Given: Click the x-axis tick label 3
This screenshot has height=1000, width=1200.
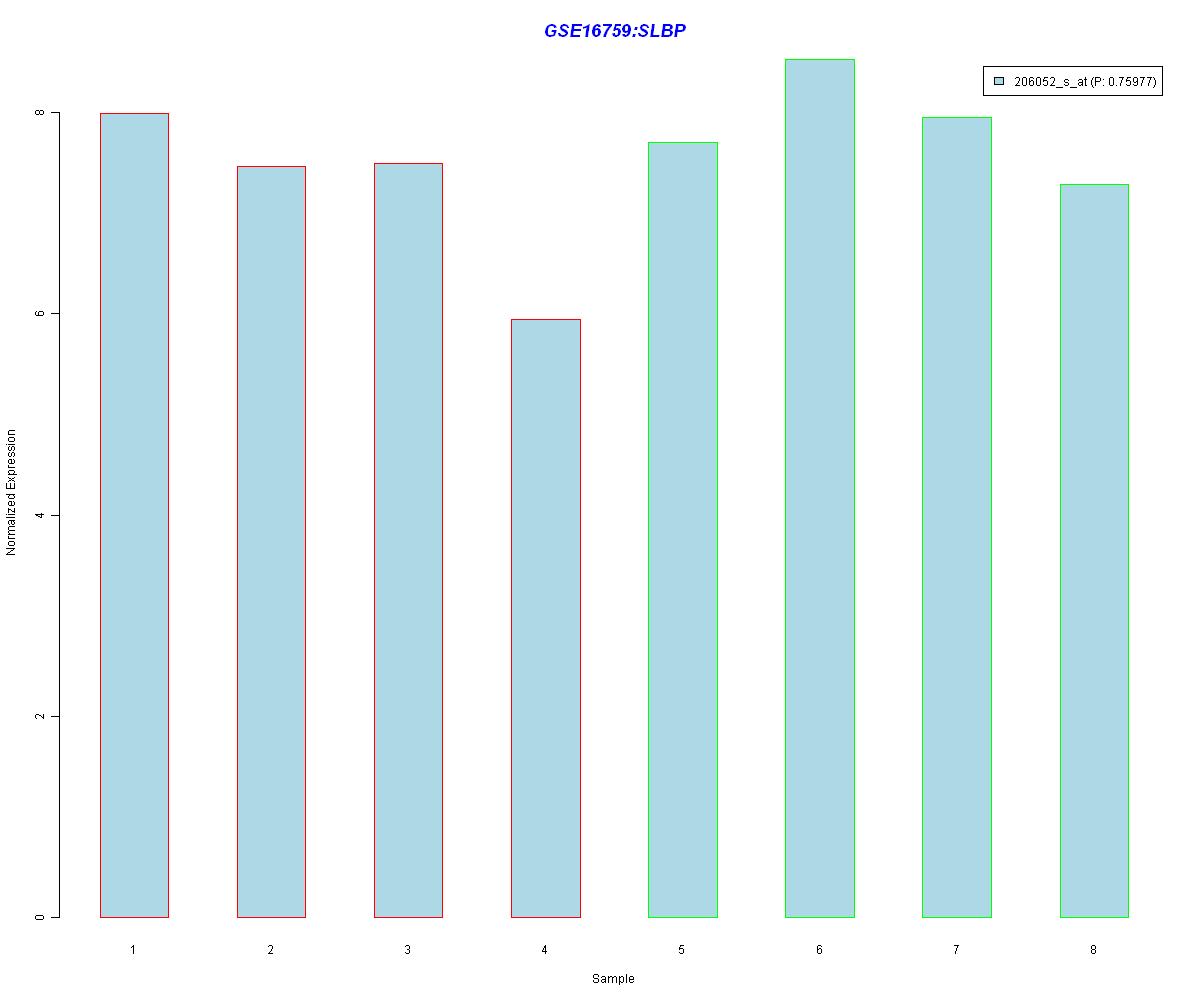Looking at the screenshot, I should [408, 949].
